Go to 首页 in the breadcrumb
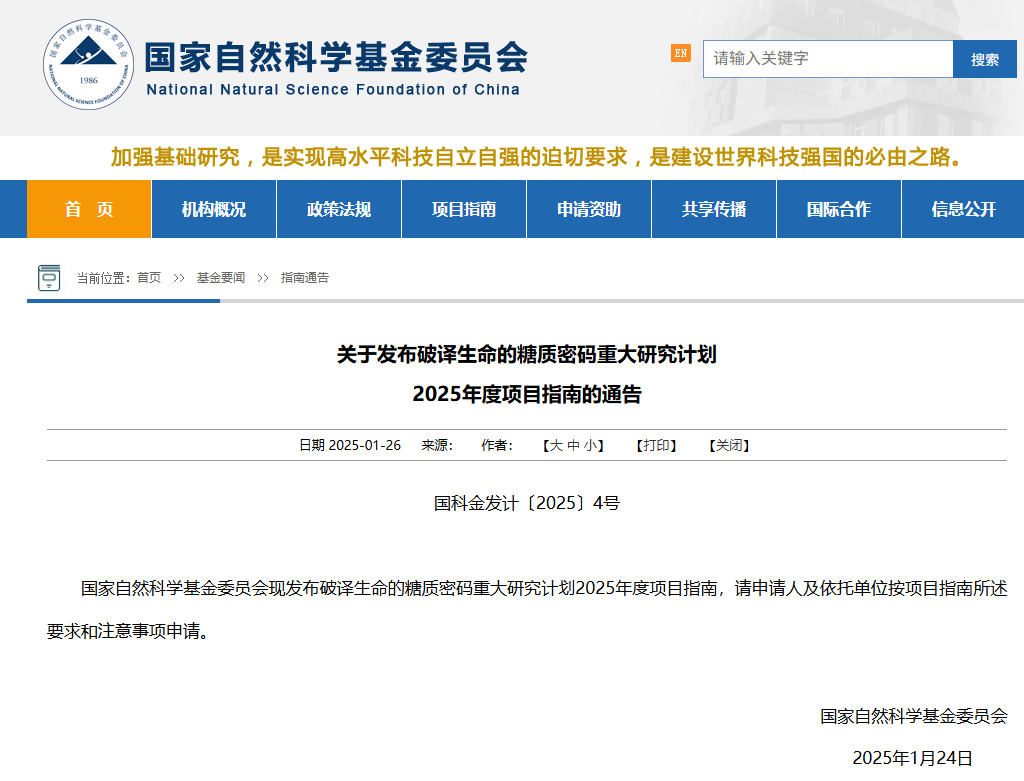 tap(149, 278)
